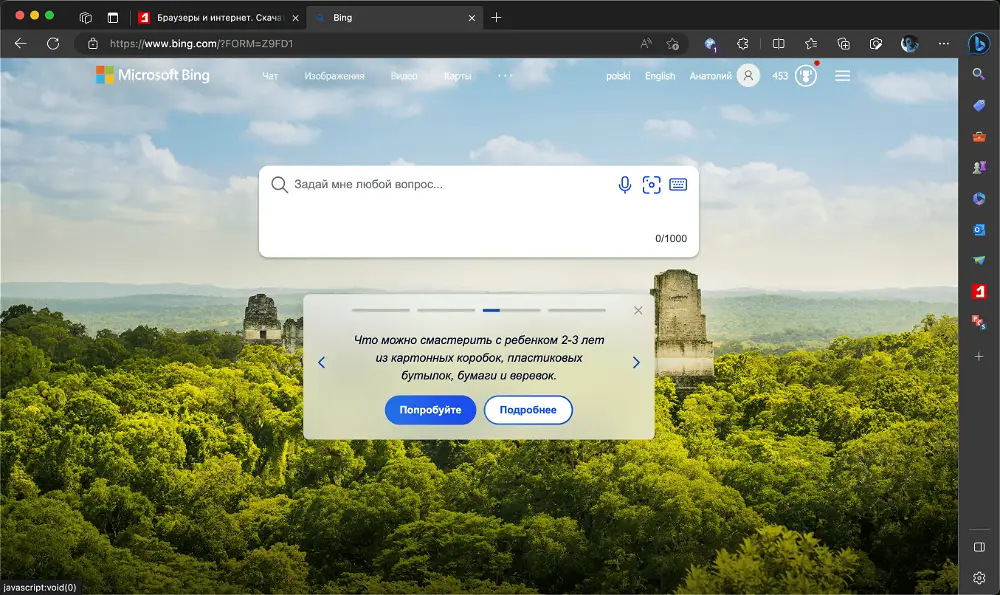Jump to second suggestion progress bar
This screenshot has height=595, width=1000.
[446, 310]
